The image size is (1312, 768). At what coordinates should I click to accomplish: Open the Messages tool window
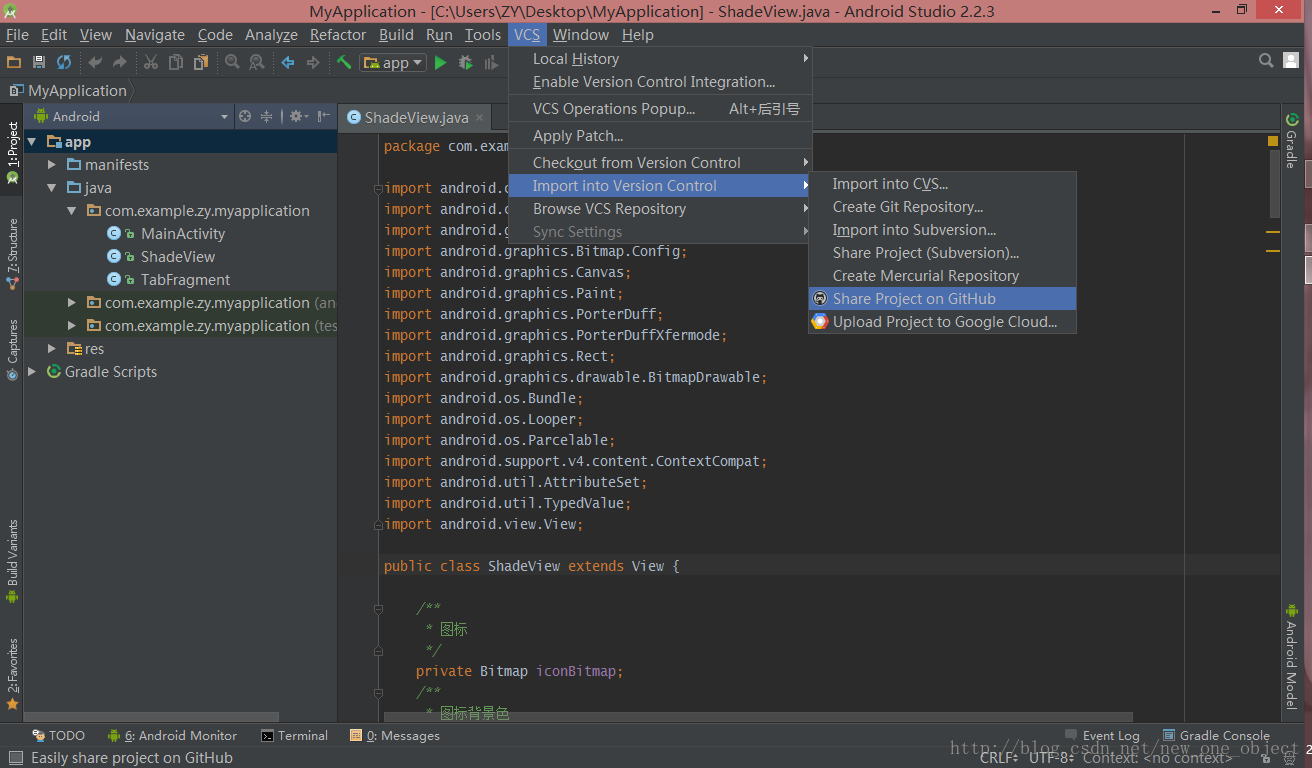(394, 736)
